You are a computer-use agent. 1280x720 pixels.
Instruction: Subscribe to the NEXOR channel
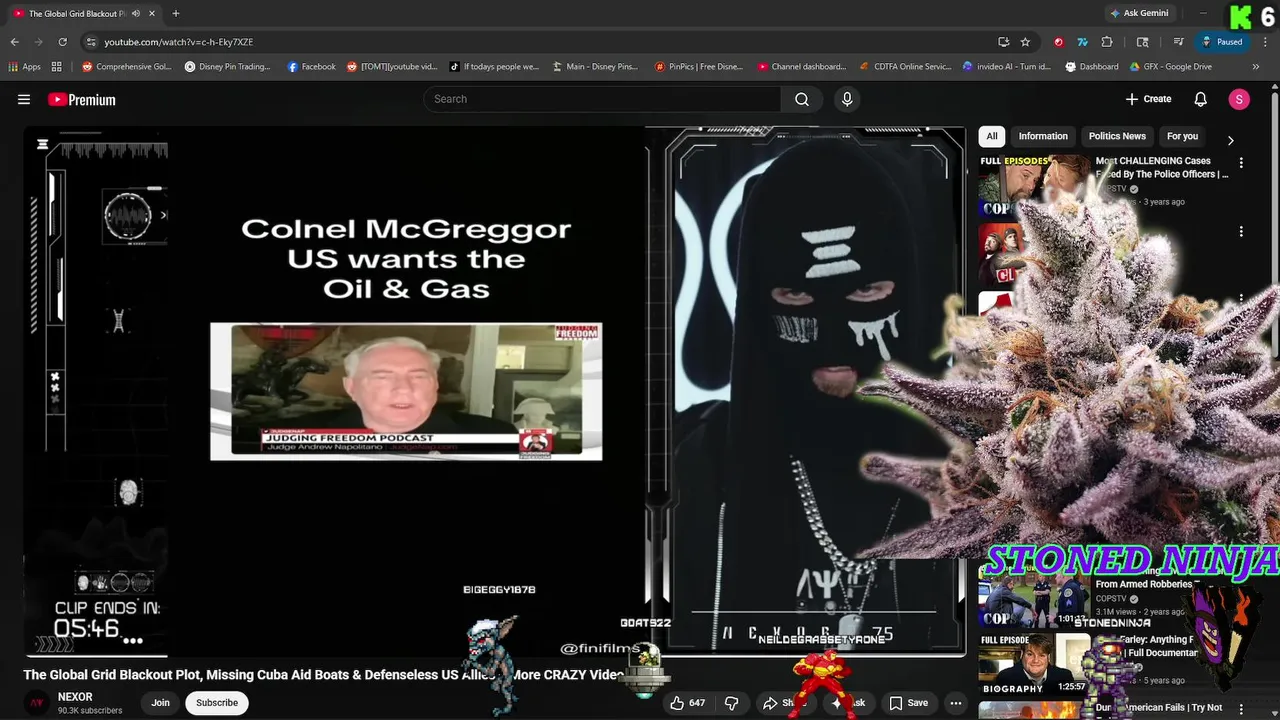click(x=217, y=703)
